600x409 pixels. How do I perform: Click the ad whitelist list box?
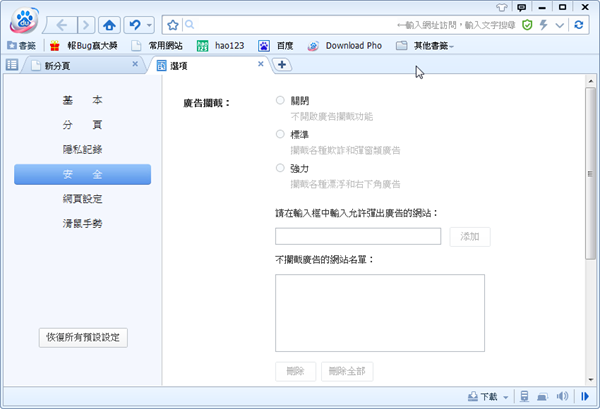(x=380, y=313)
